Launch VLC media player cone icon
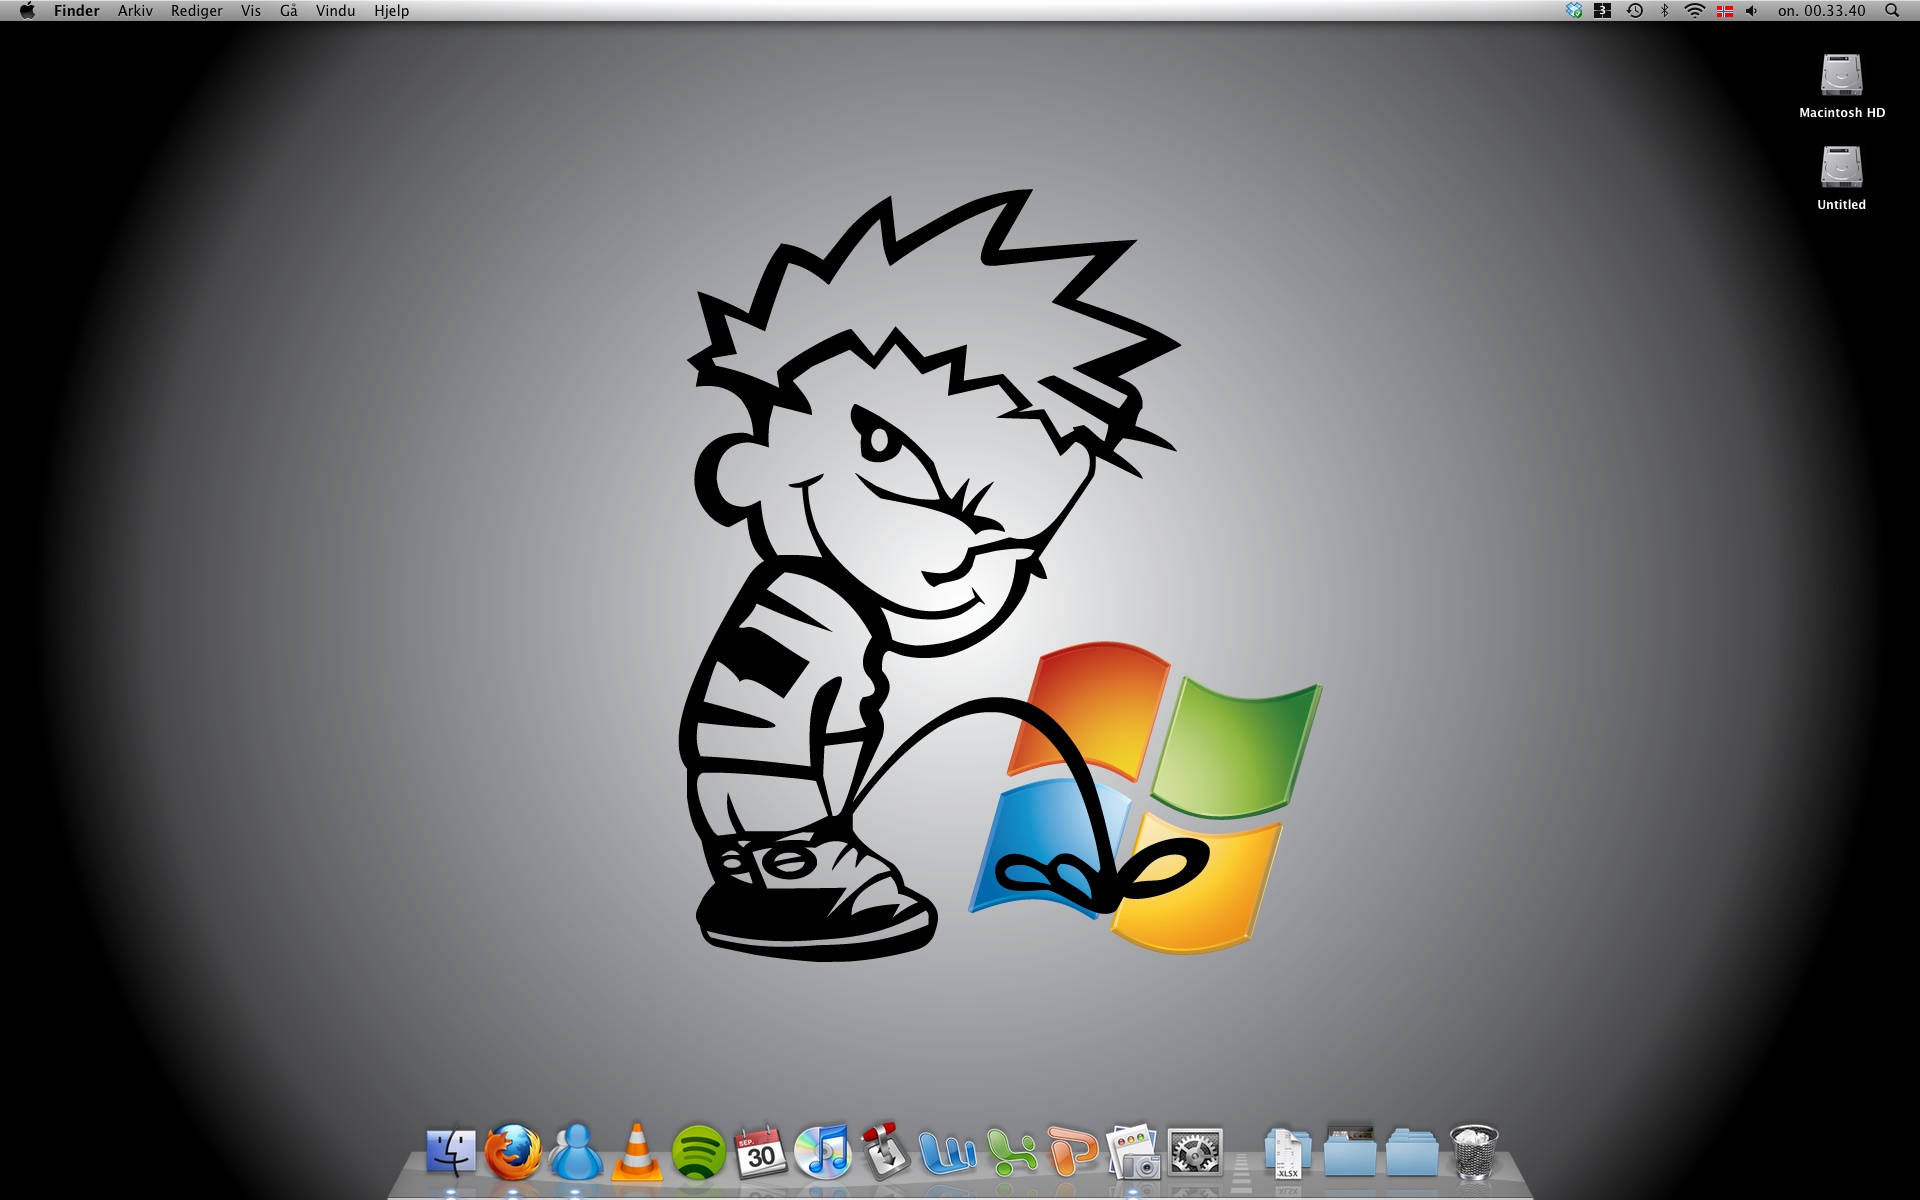 [637, 1152]
